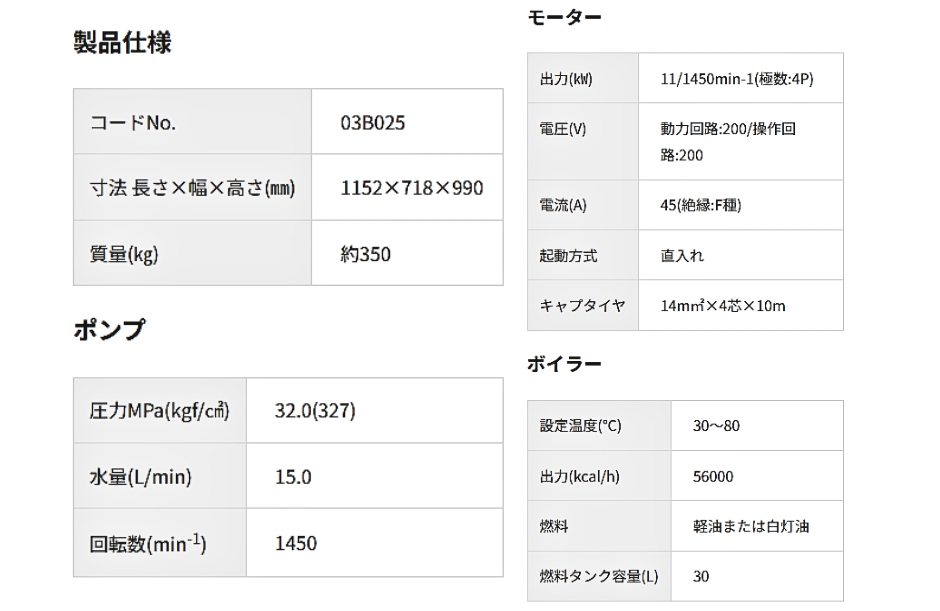Select the モーター section heading
Image resolution: width=940 pixels, height=611 pixels.
[x=564, y=17]
